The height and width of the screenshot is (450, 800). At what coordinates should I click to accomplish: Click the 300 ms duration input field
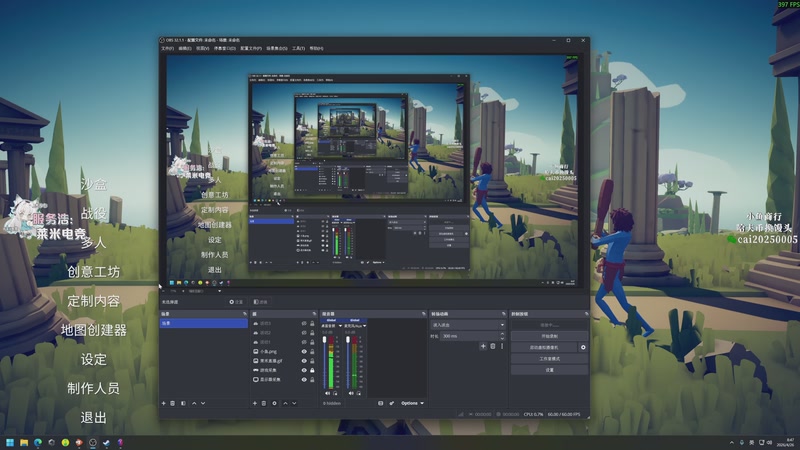pos(469,336)
